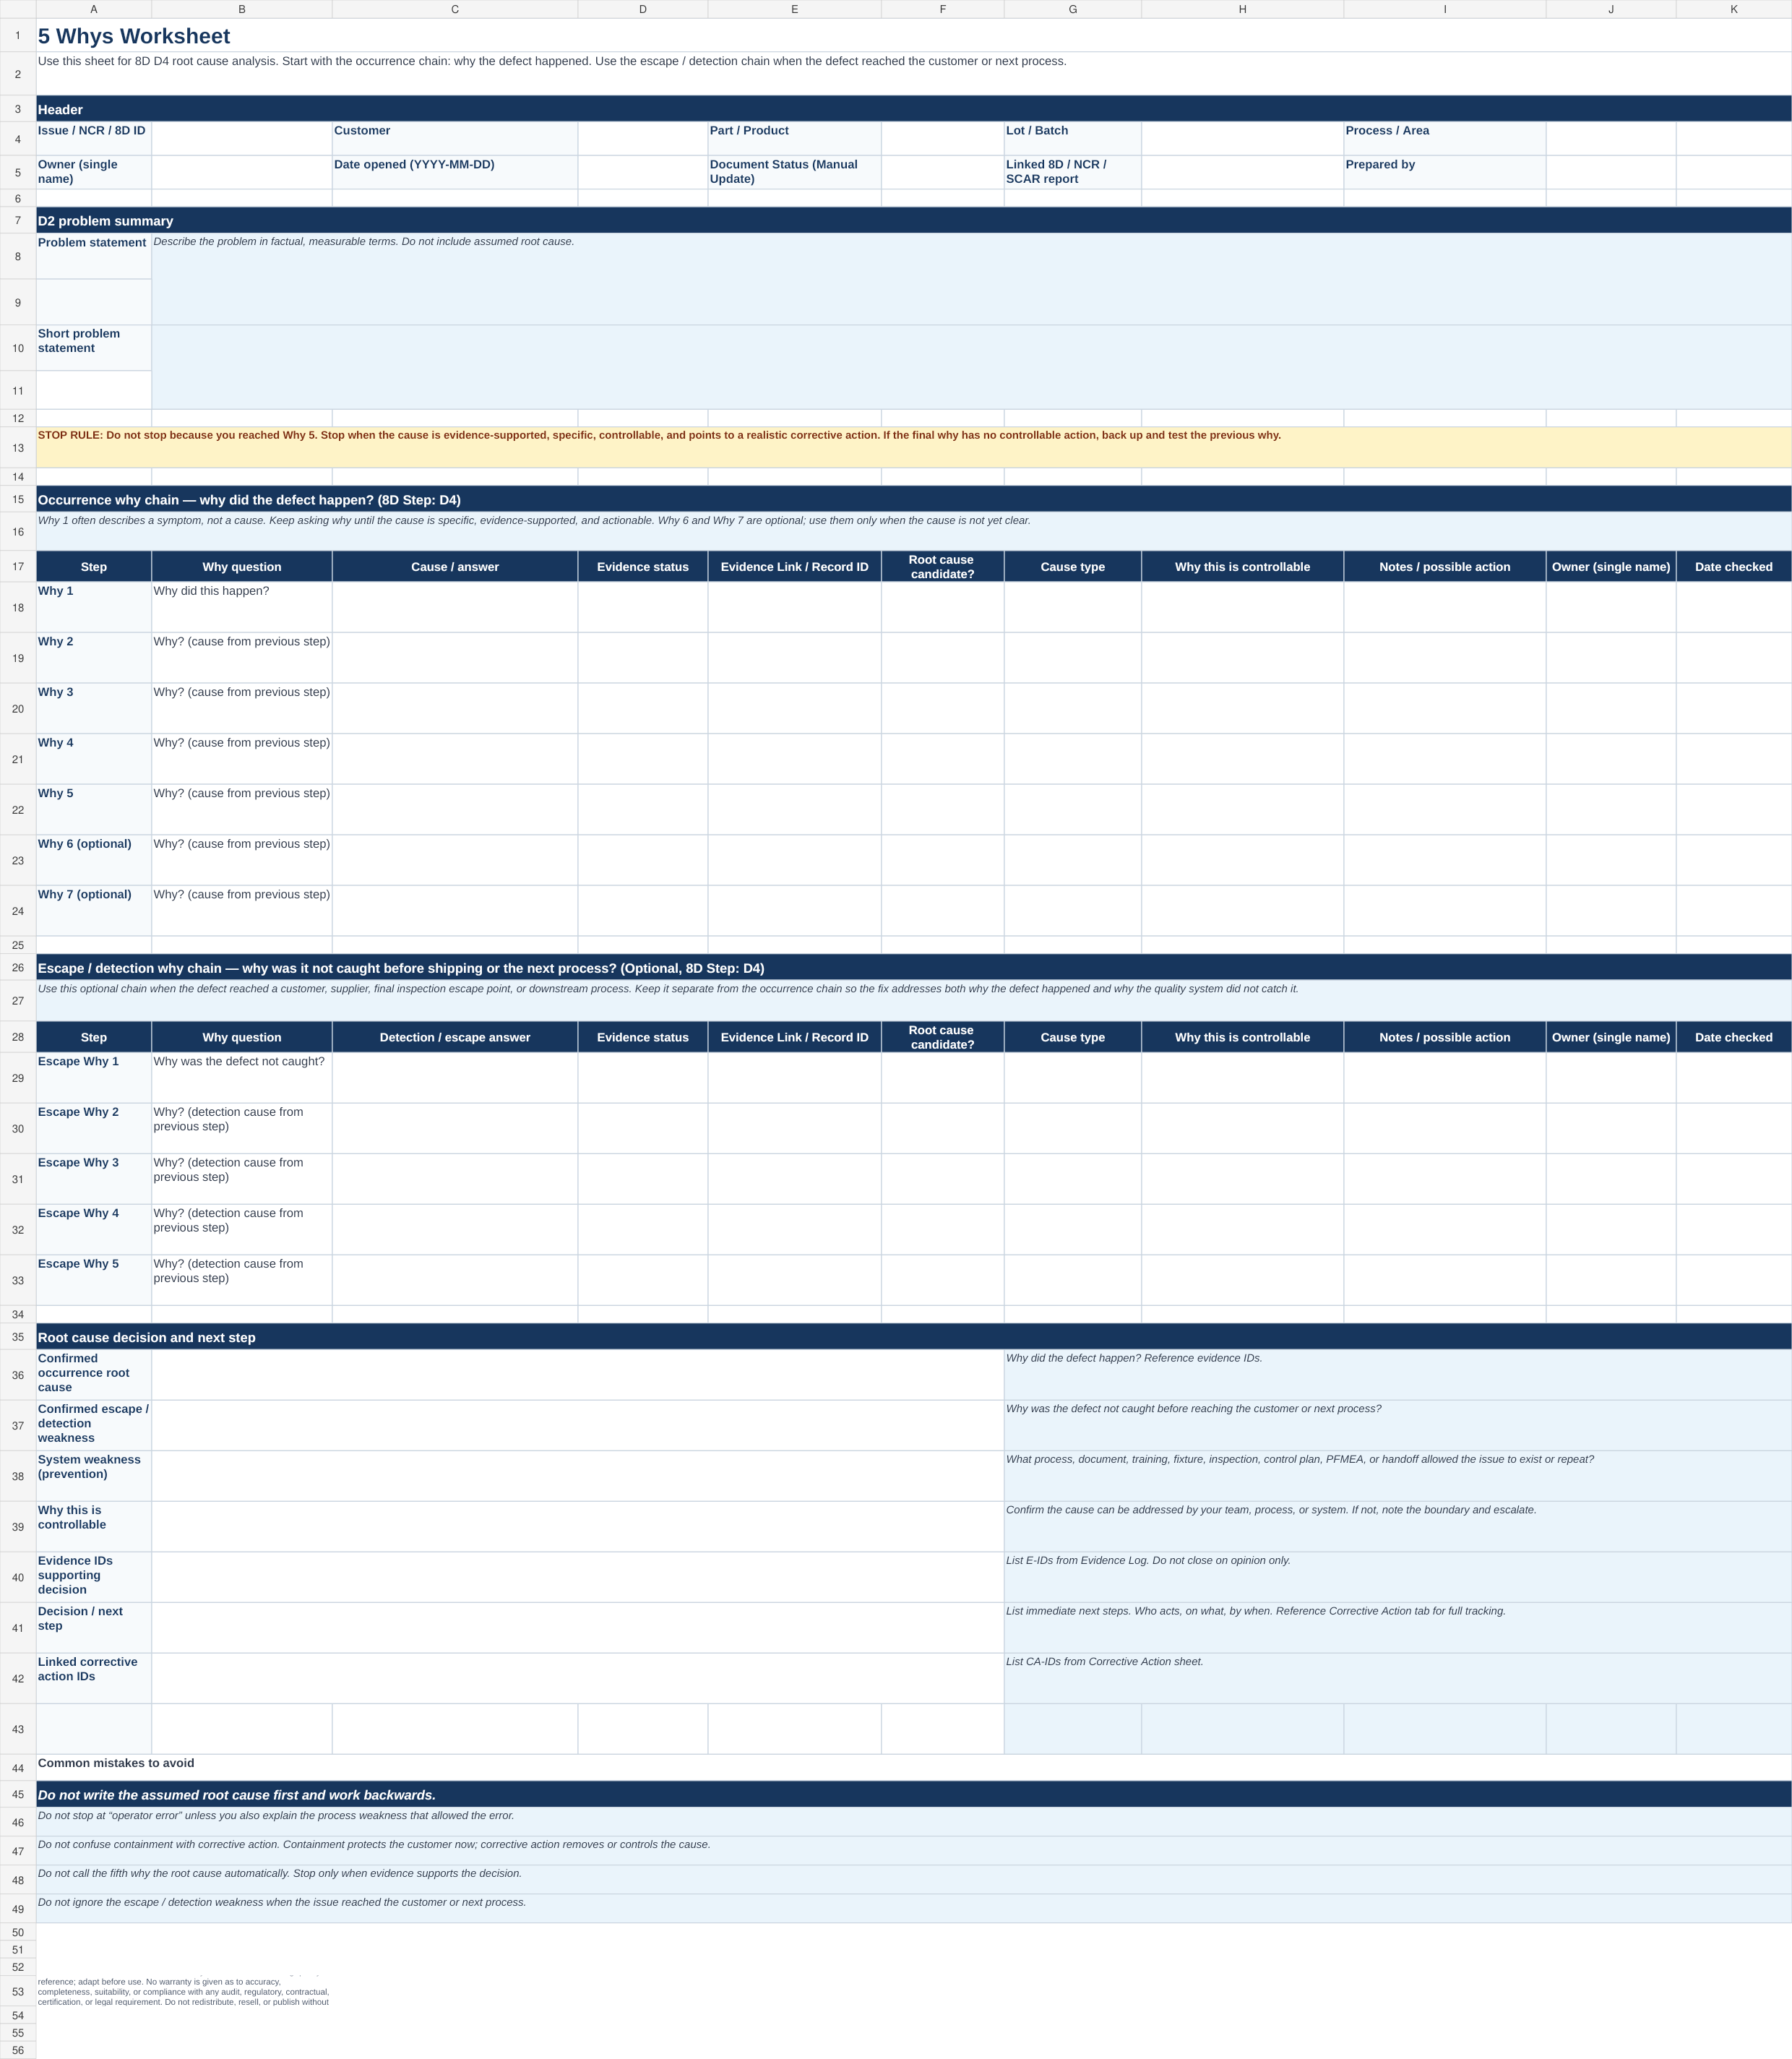Click the "Escape Why 3" step cell
This screenshot has height=2059, width=1792.
[94, 1179]
